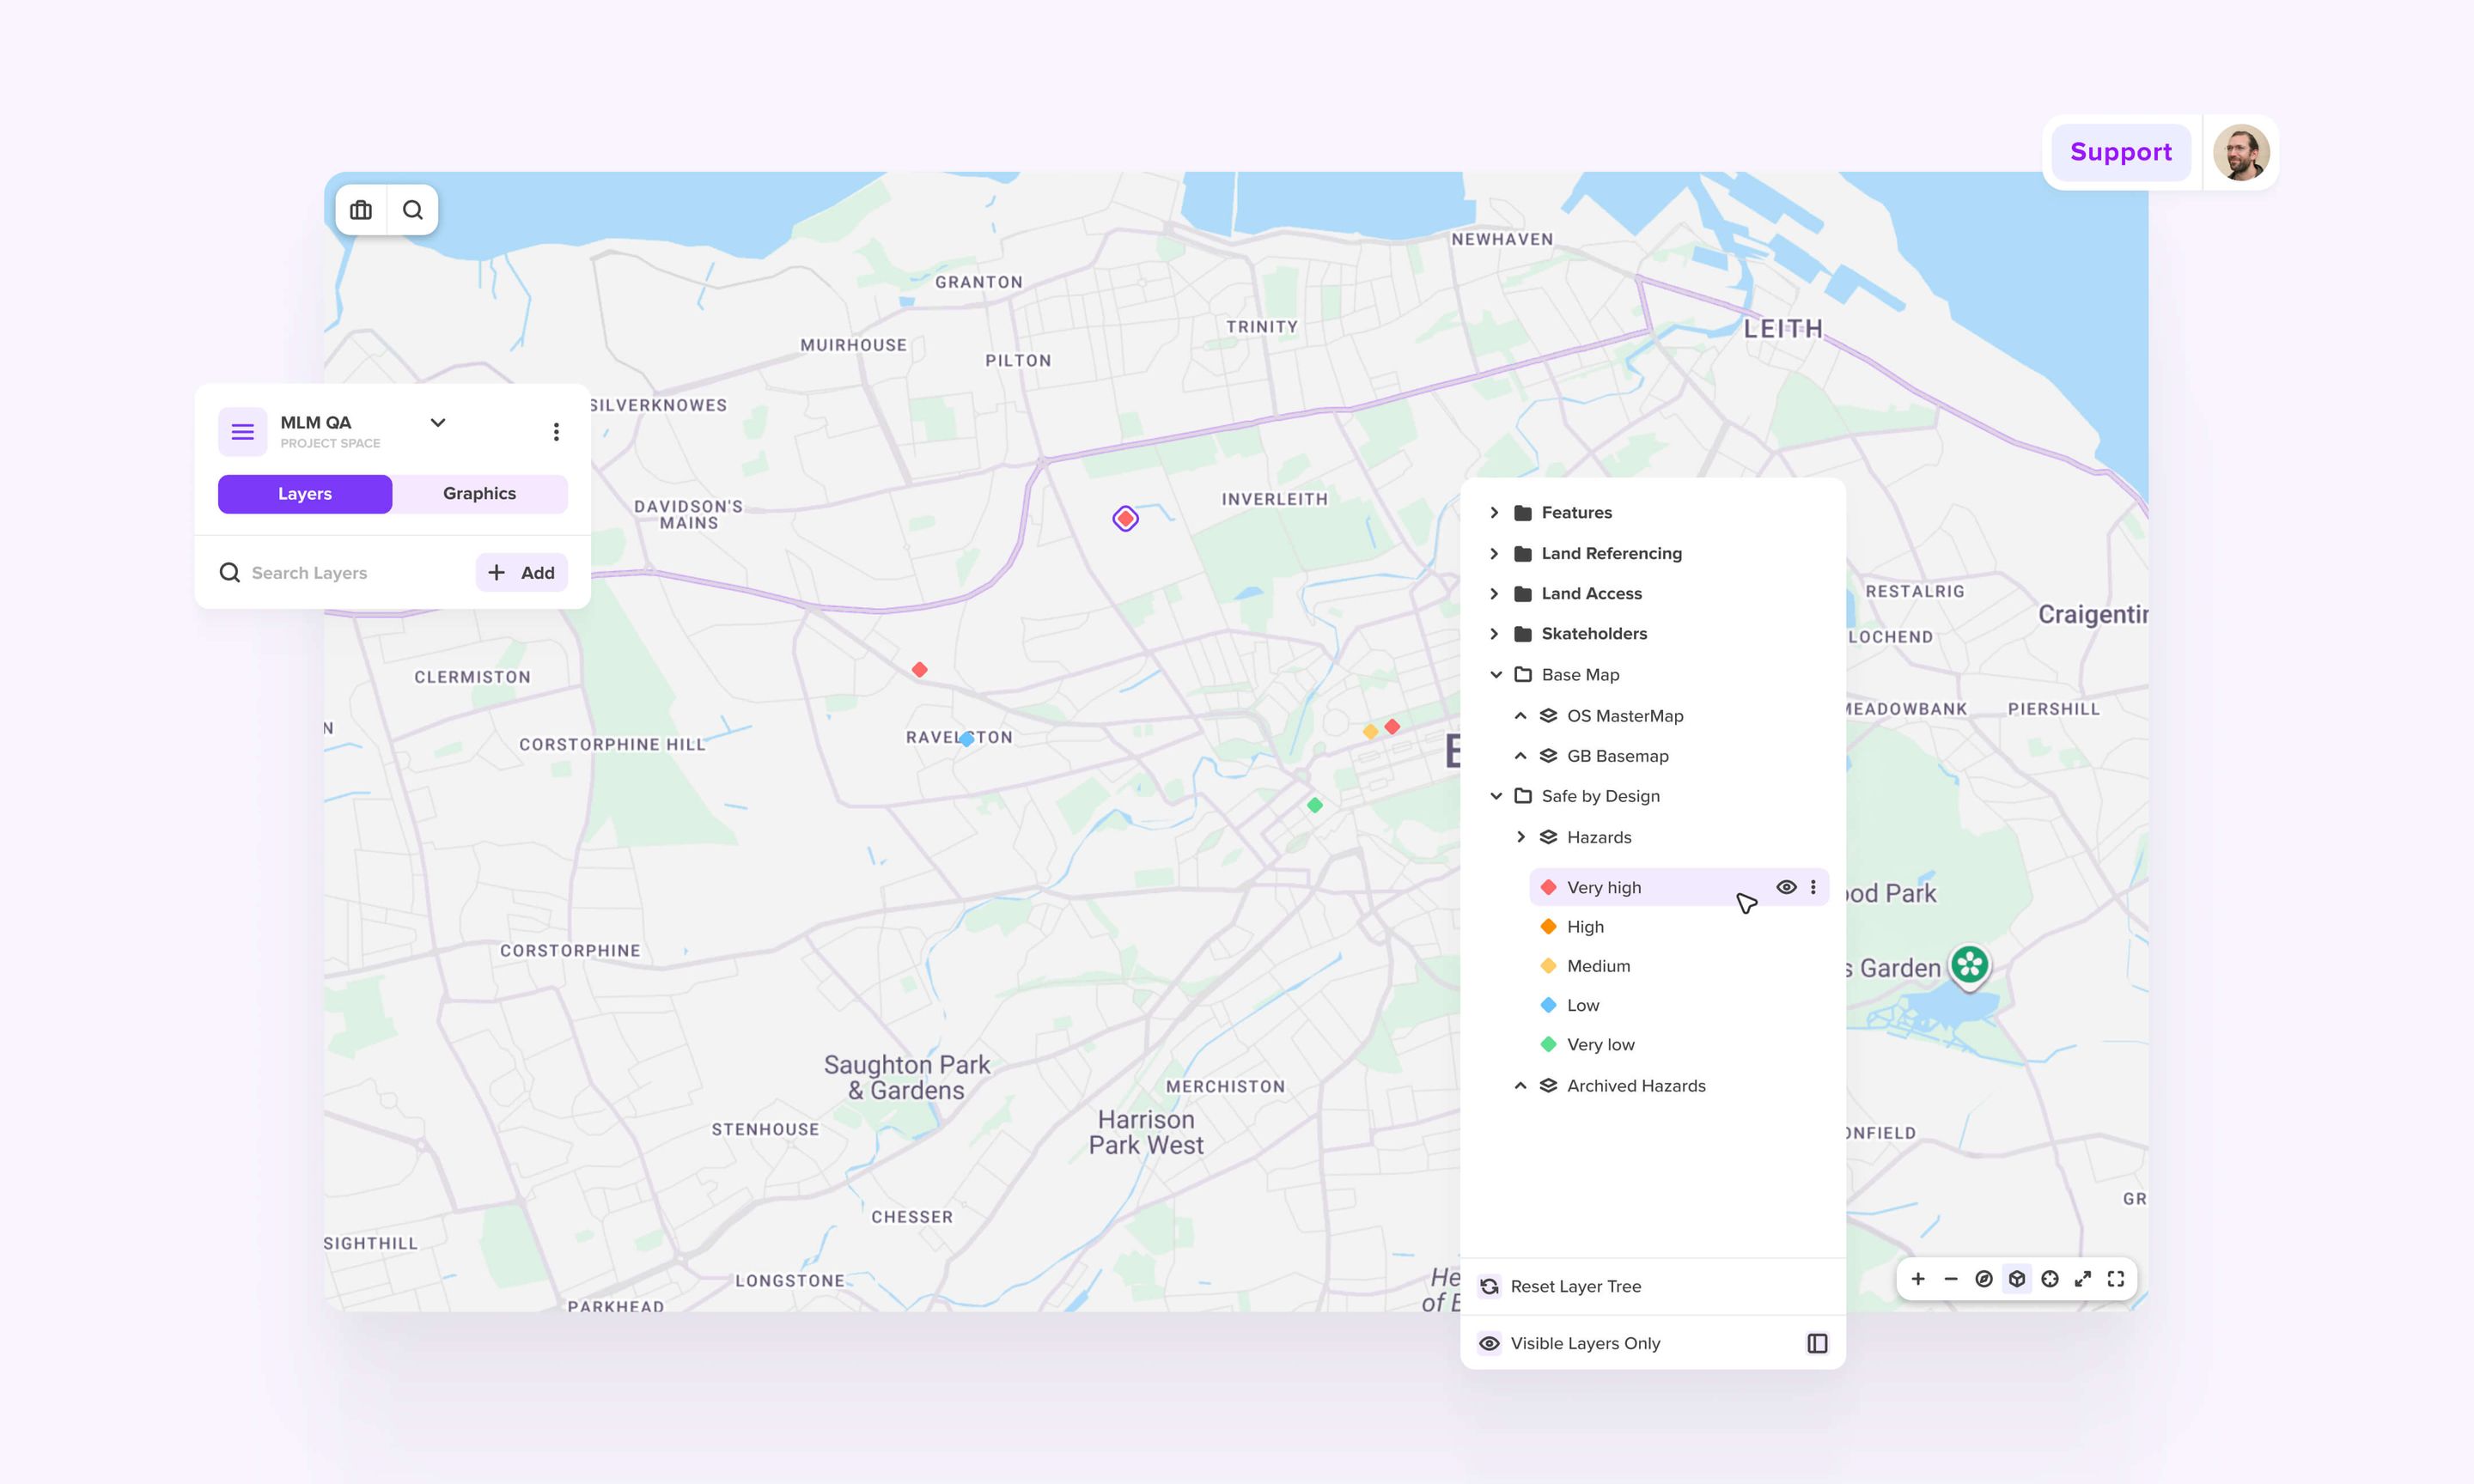Toggle the OS MasterMap layer chevron
Image resolution: width=2474 pixels, height=1484 pixels.
[x=1521, y=716]
